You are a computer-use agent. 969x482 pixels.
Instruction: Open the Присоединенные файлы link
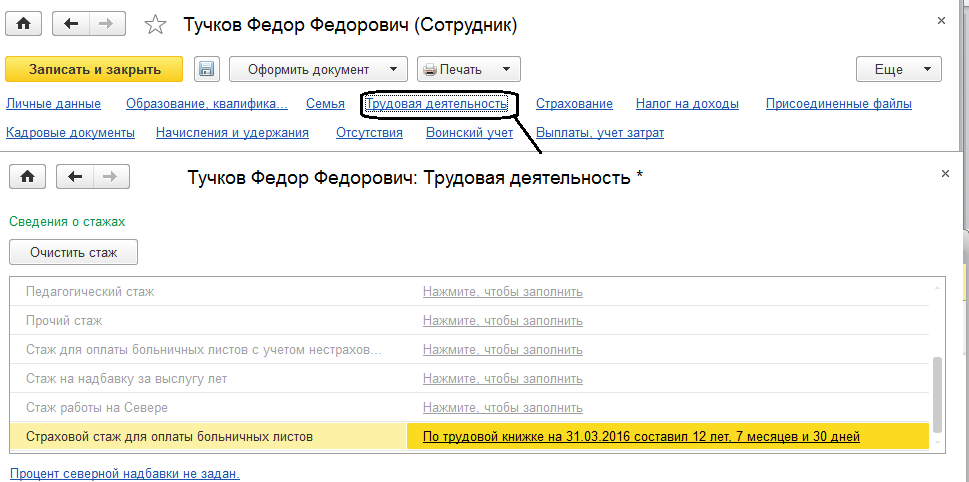[839, 104]
